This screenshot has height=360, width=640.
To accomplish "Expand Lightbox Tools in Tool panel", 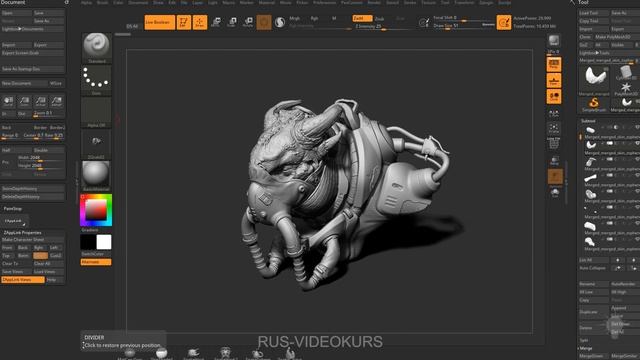I will (609, 53).
